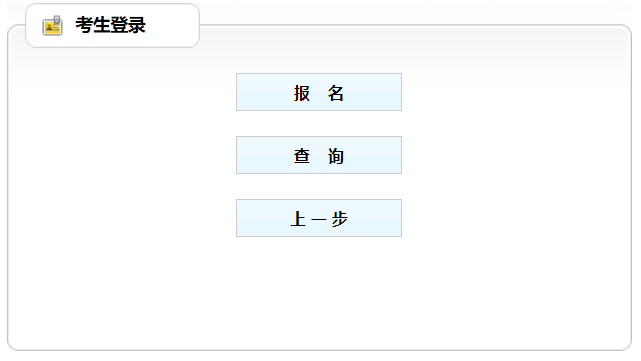This screenshot has width=641, height=361.
Task: Start registration via the 报名 button
Action: (319, 92)
